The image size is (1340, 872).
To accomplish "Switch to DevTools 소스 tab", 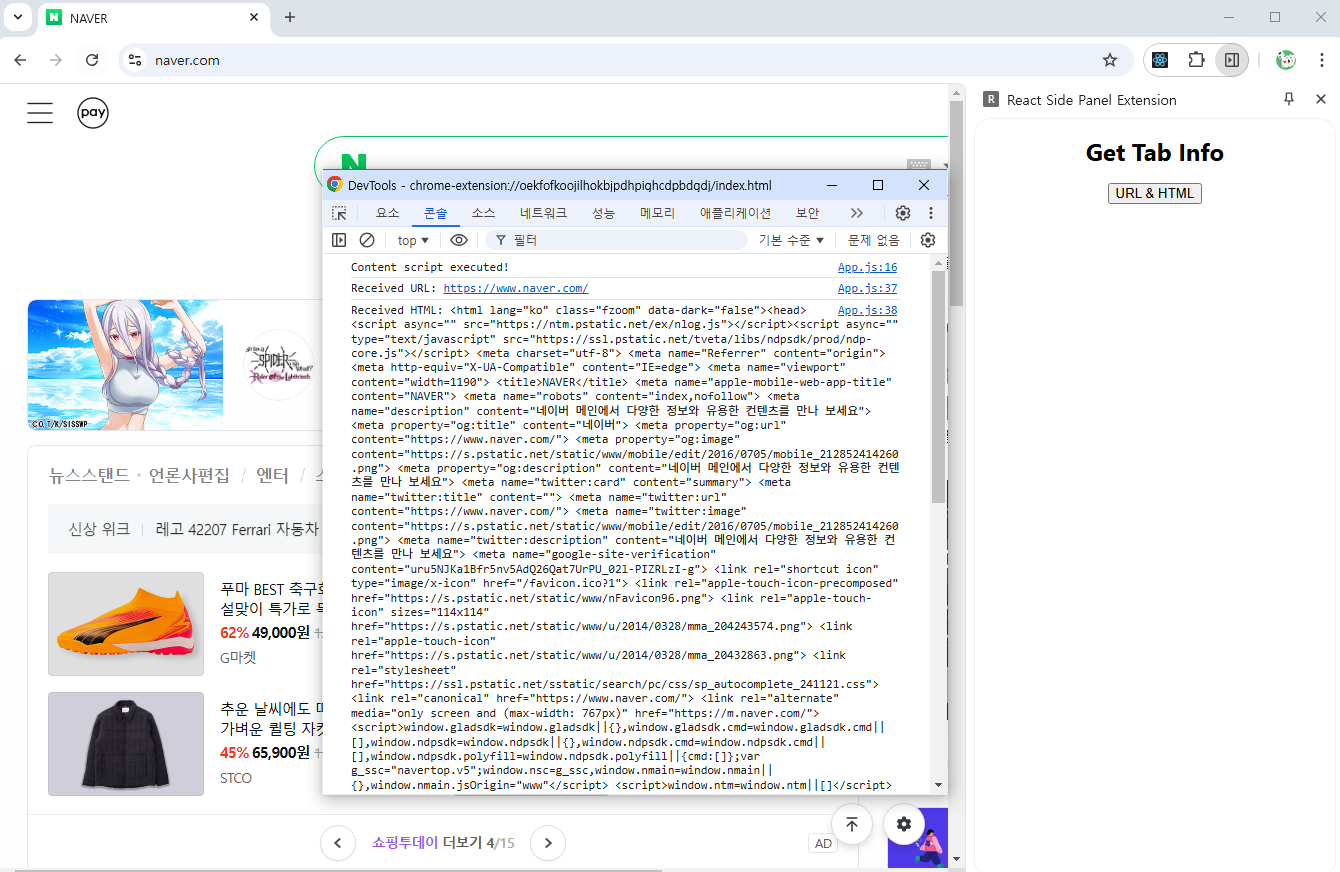I will click(x=484, y=213).
